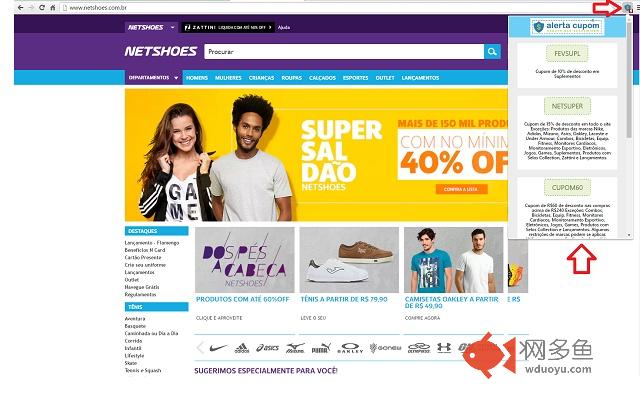Click the browser back arrow
Viewport: 640px width, 400px height.
[x=20, y=7]
